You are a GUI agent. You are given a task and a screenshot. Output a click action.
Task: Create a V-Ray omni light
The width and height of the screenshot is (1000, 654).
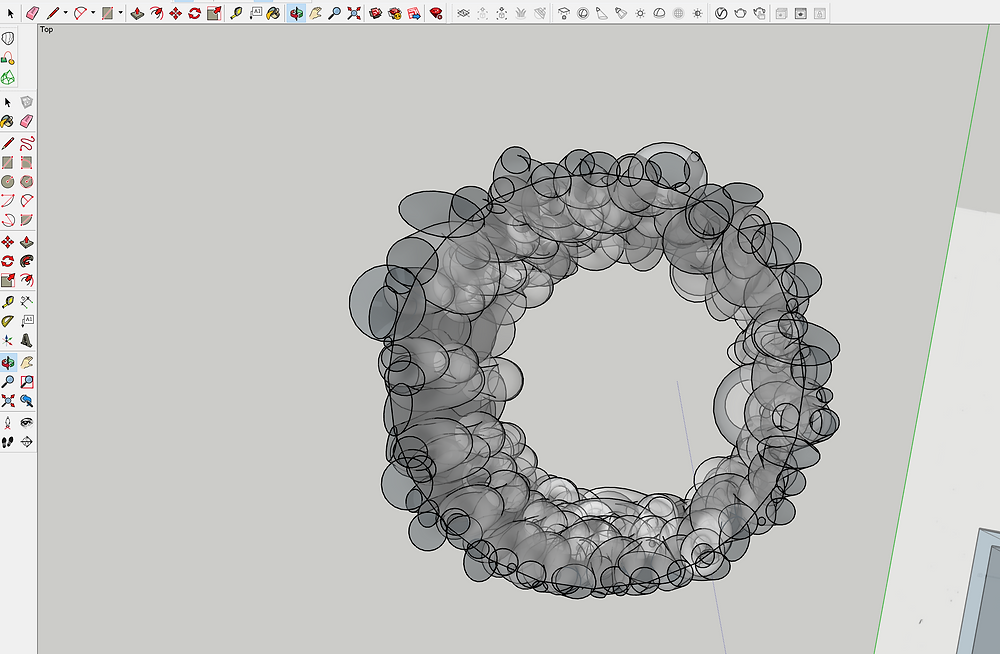point(640,13)
